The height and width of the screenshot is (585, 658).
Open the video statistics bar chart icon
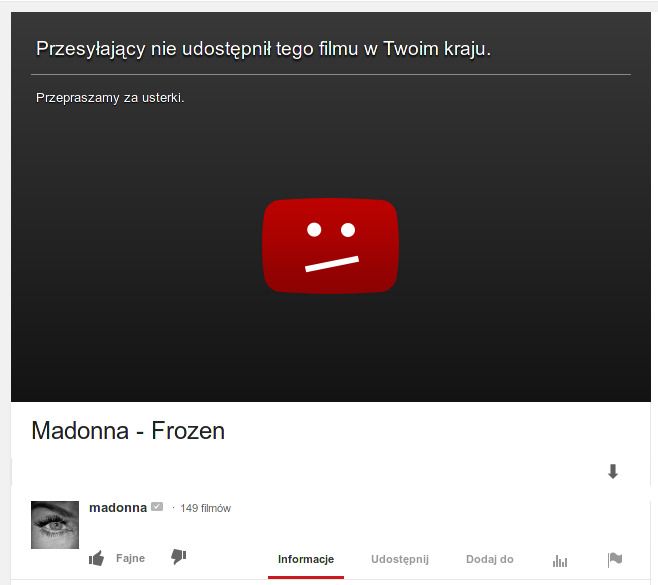tap(560, 560)
